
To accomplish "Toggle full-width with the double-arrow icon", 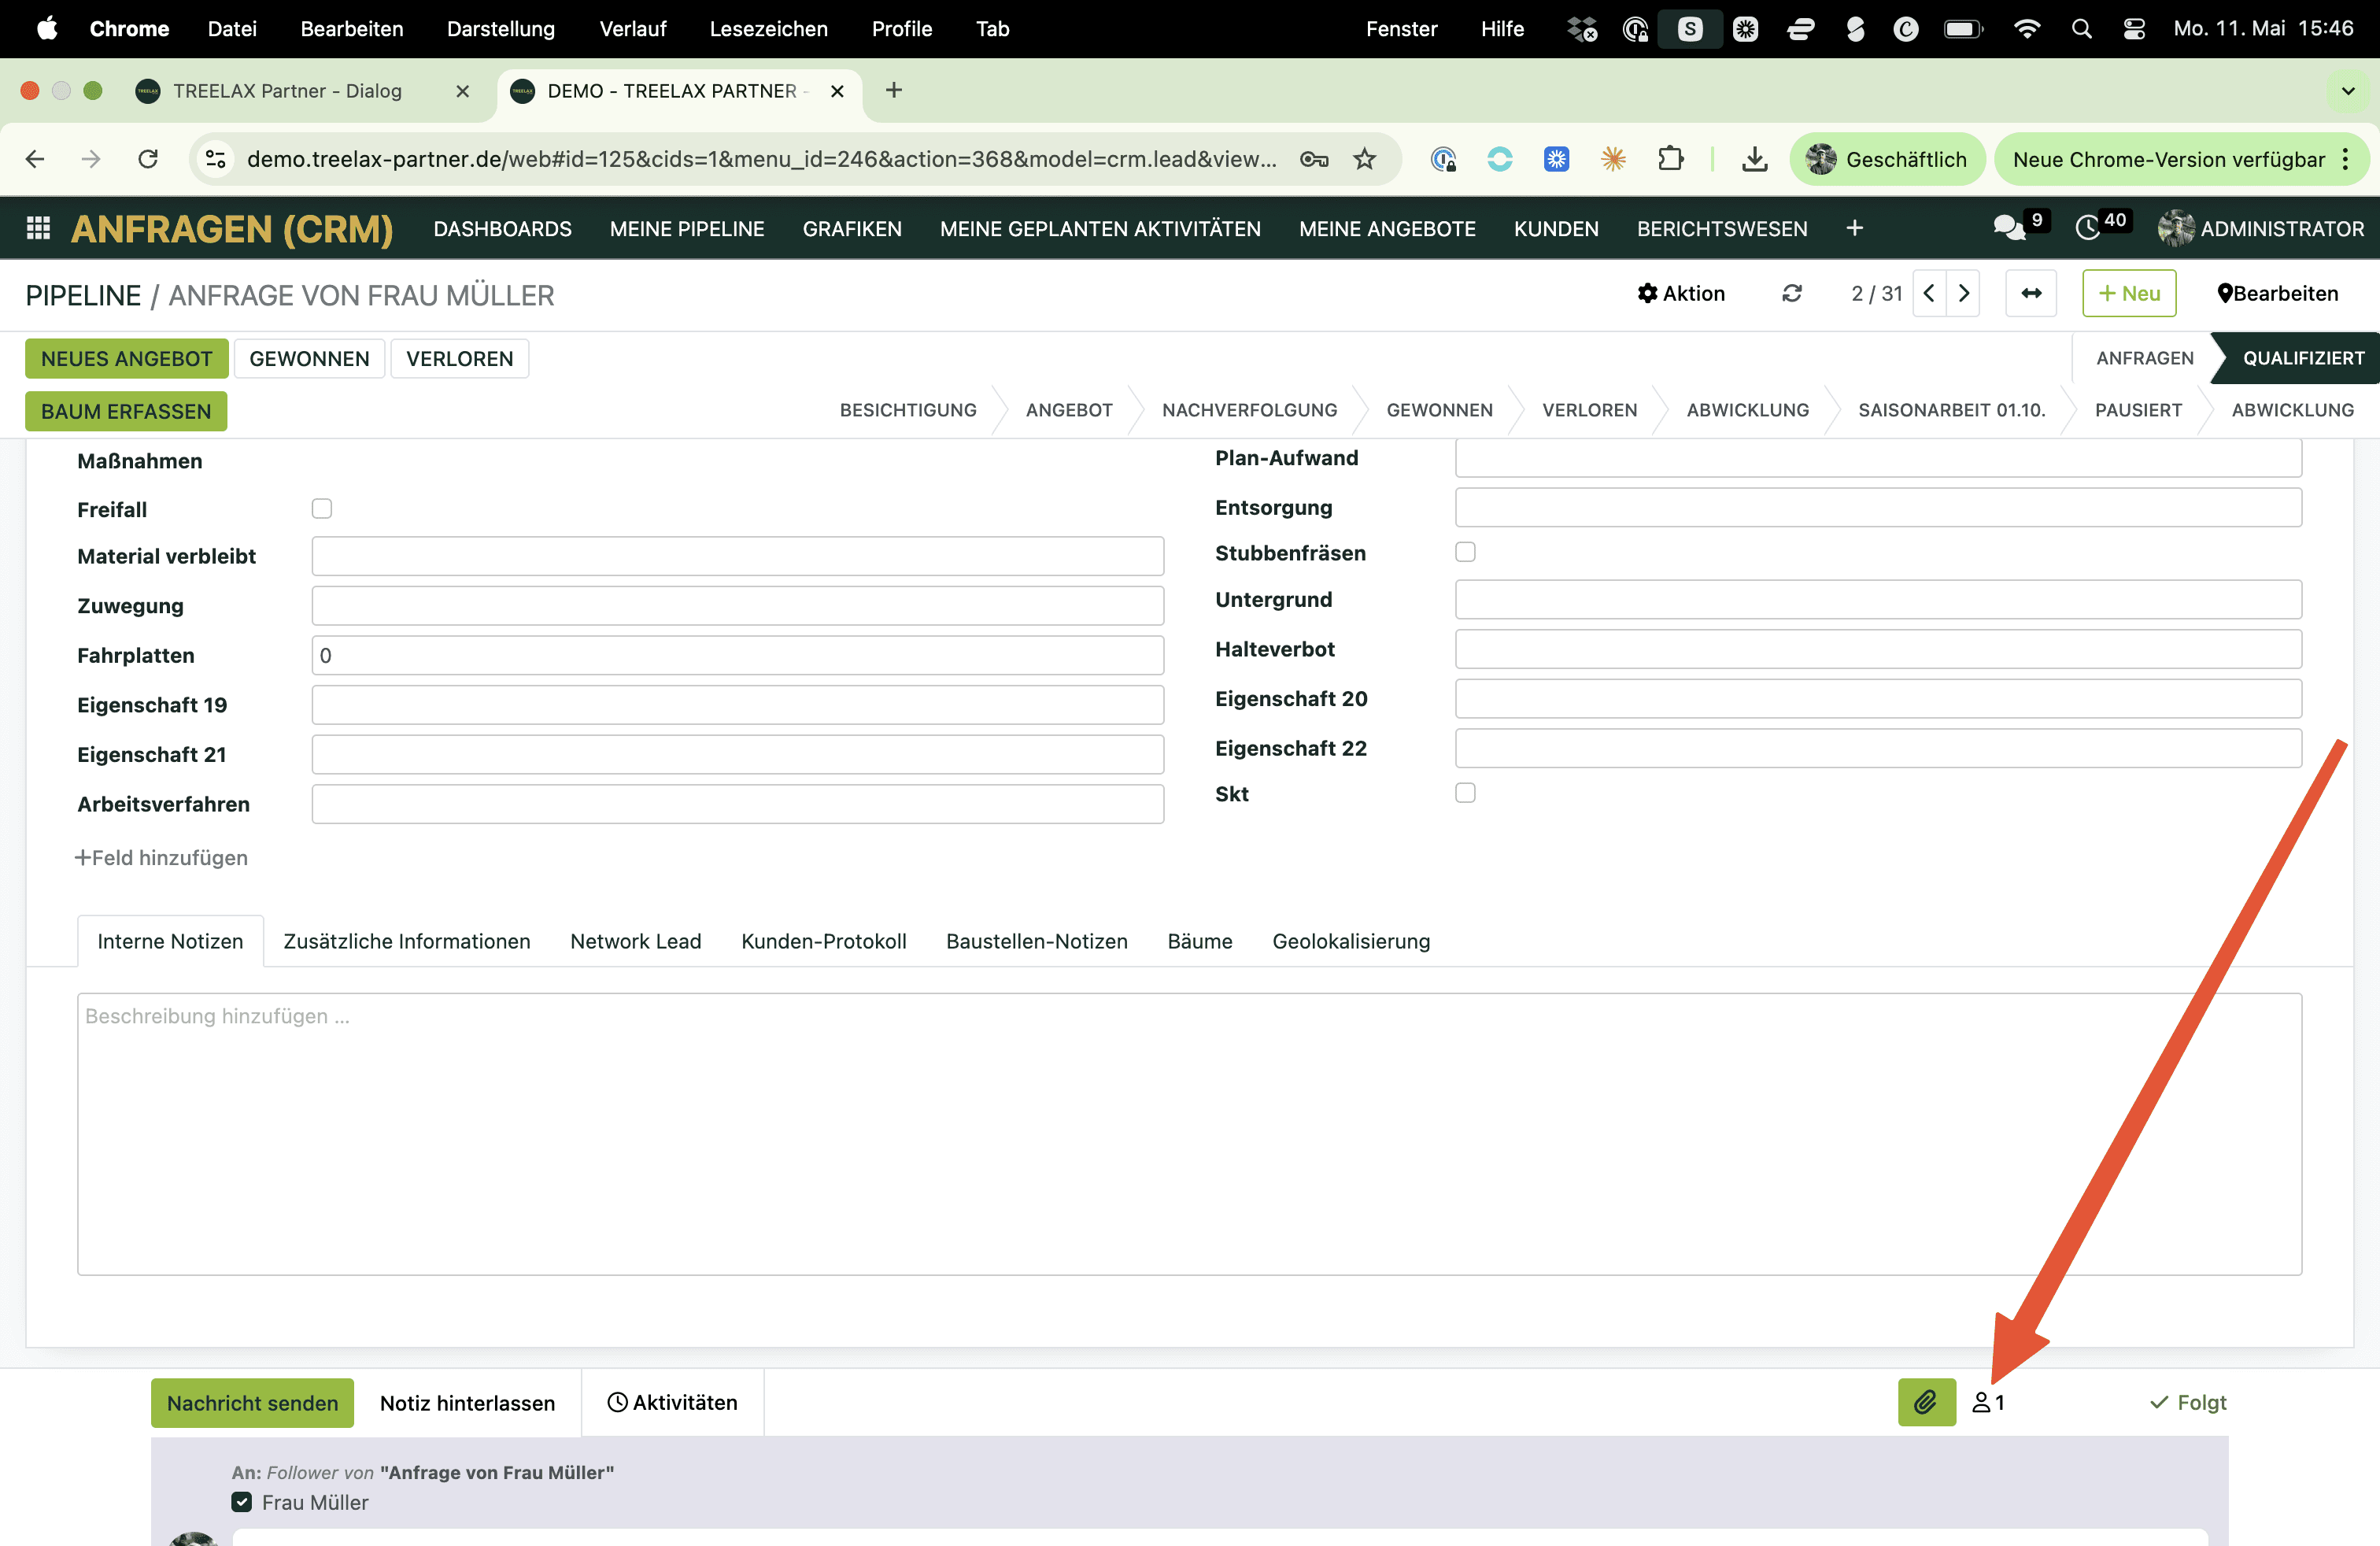I will click(x=2031, y=293).
